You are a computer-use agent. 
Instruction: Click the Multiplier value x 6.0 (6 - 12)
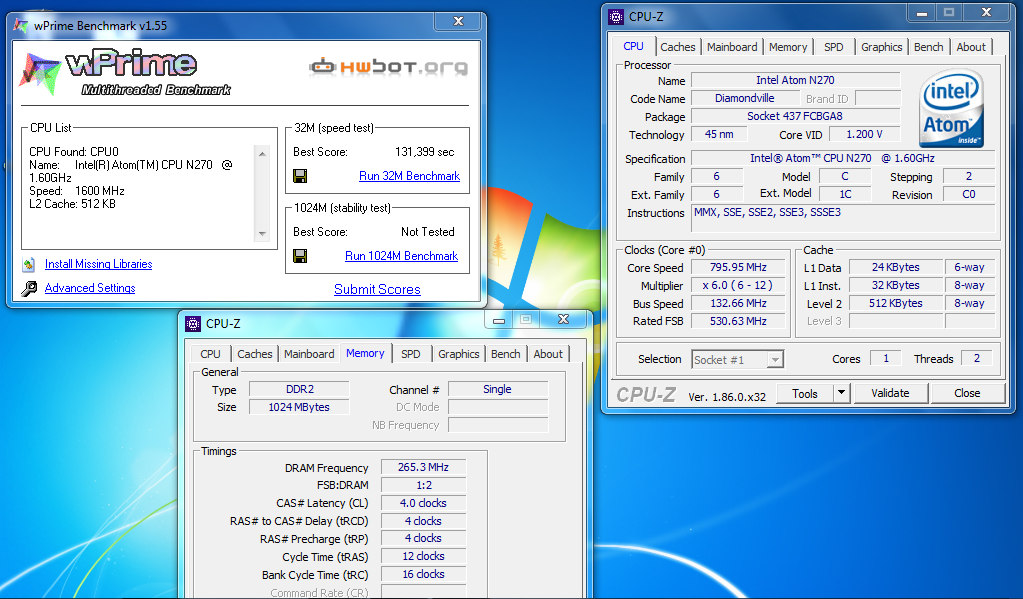(739, 285)
